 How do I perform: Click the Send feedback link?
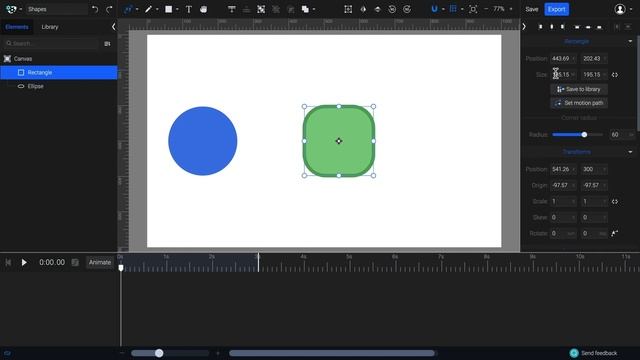point(599,353)
